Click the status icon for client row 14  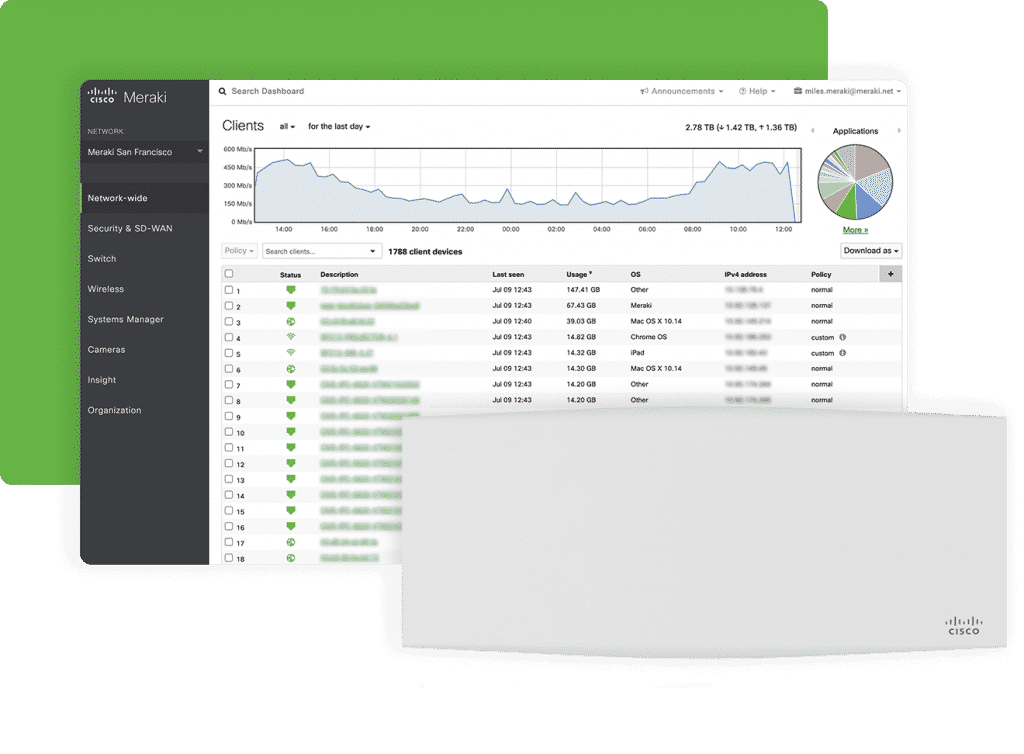[x=291, y=495]
